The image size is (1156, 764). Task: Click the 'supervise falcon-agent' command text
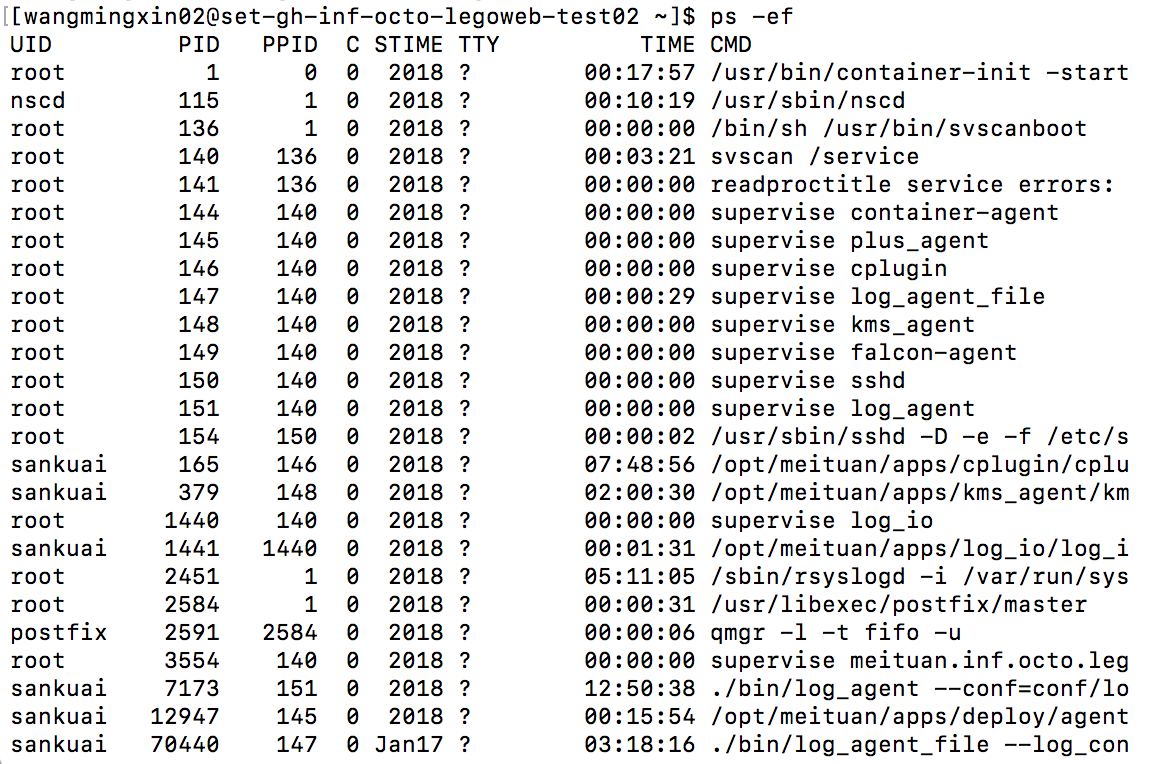pyautogui.click(x=863, y=352)
